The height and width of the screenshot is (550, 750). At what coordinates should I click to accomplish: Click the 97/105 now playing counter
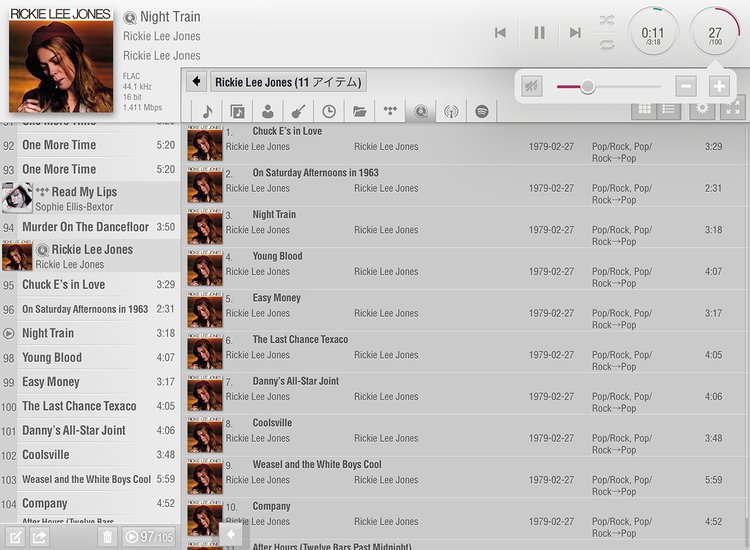pos(149,537)
